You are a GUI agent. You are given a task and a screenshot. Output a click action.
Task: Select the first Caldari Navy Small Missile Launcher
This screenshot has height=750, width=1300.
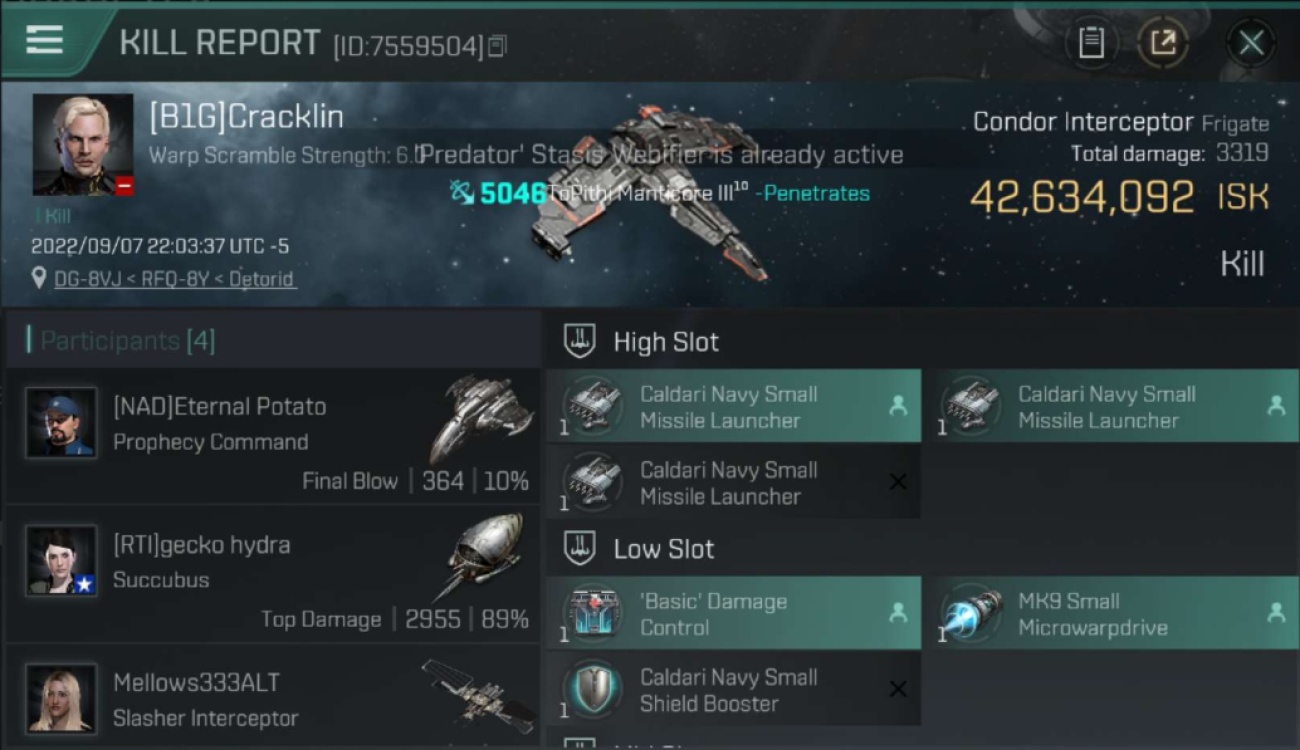coord(733,406)
